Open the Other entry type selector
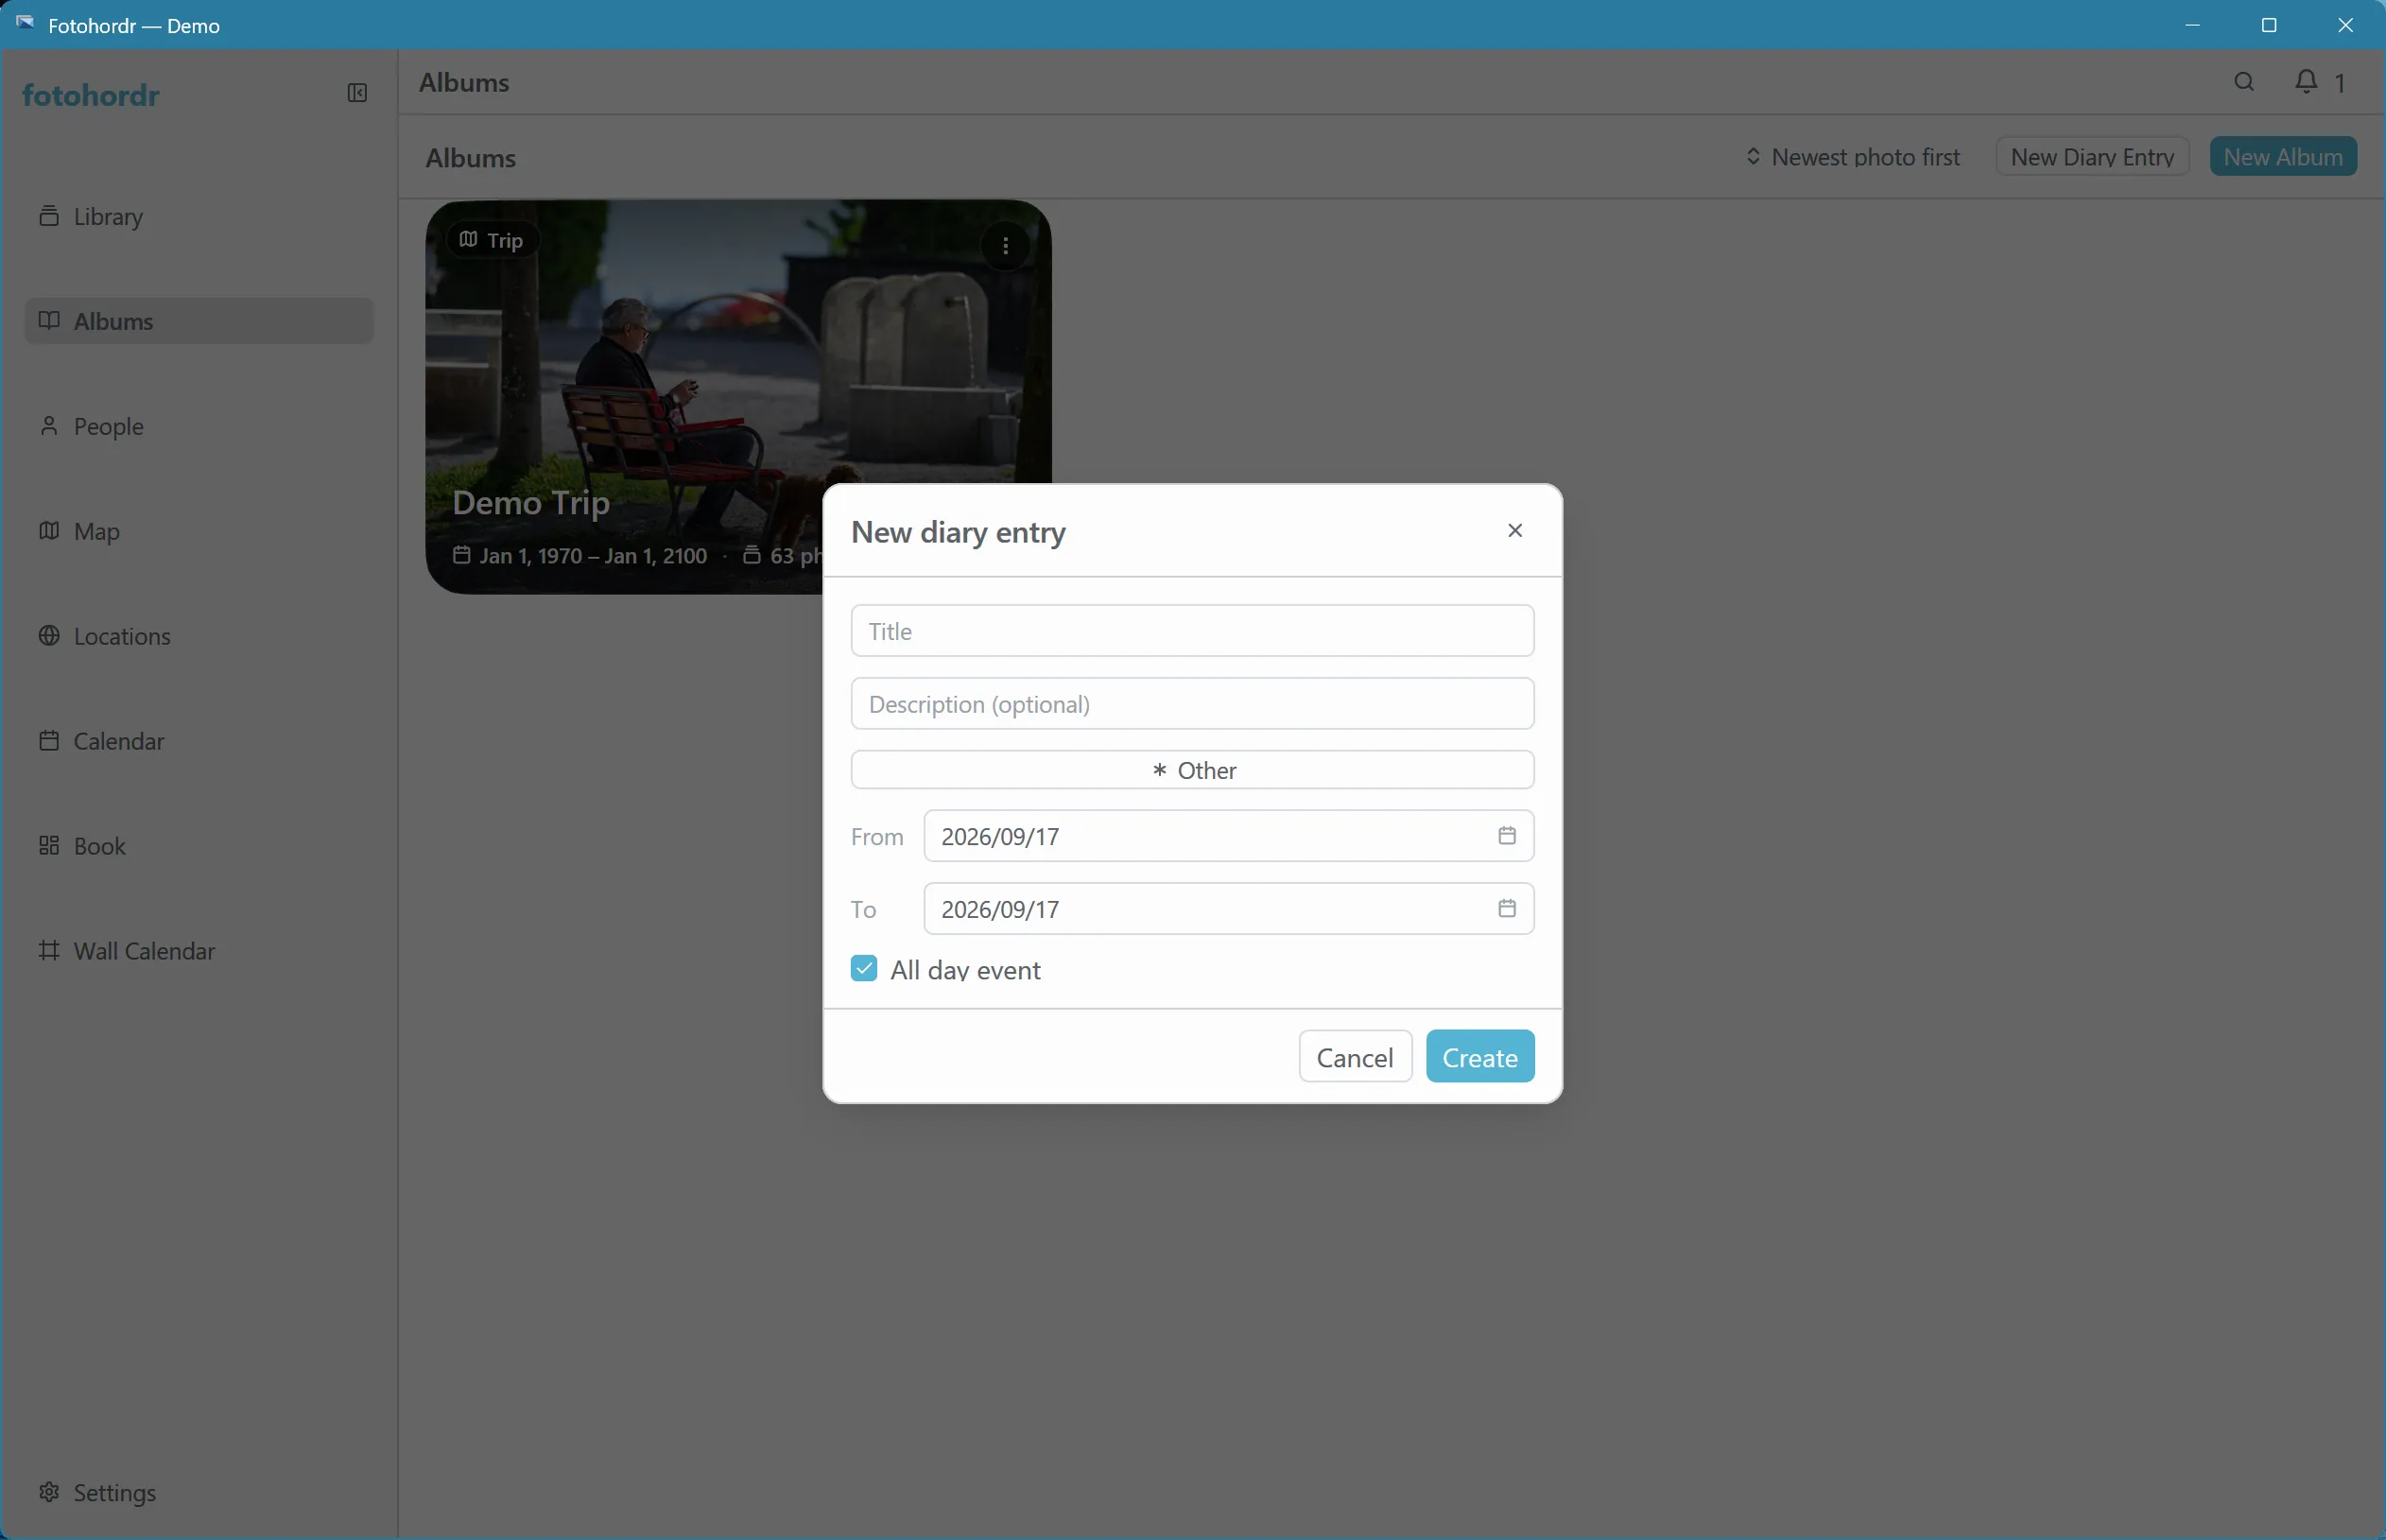Viewport: 2386px width, 1540px height. [1192, 770]
